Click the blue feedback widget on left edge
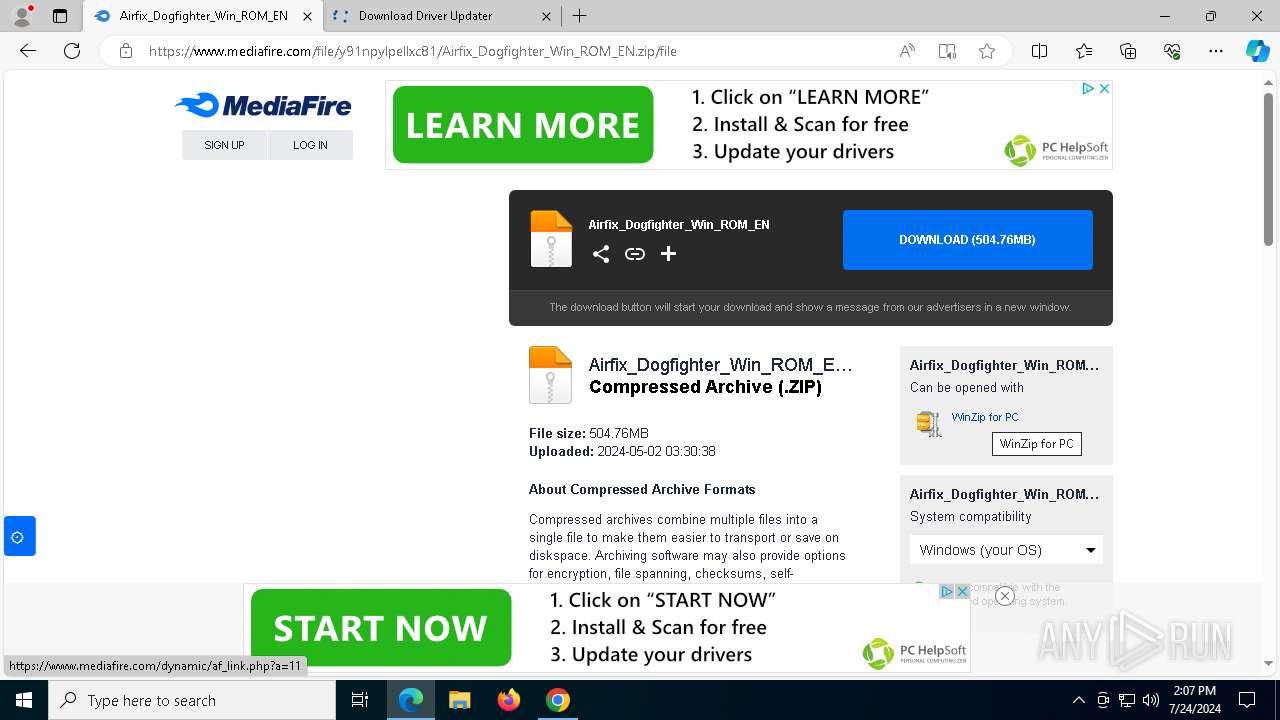 coord(19,537)
